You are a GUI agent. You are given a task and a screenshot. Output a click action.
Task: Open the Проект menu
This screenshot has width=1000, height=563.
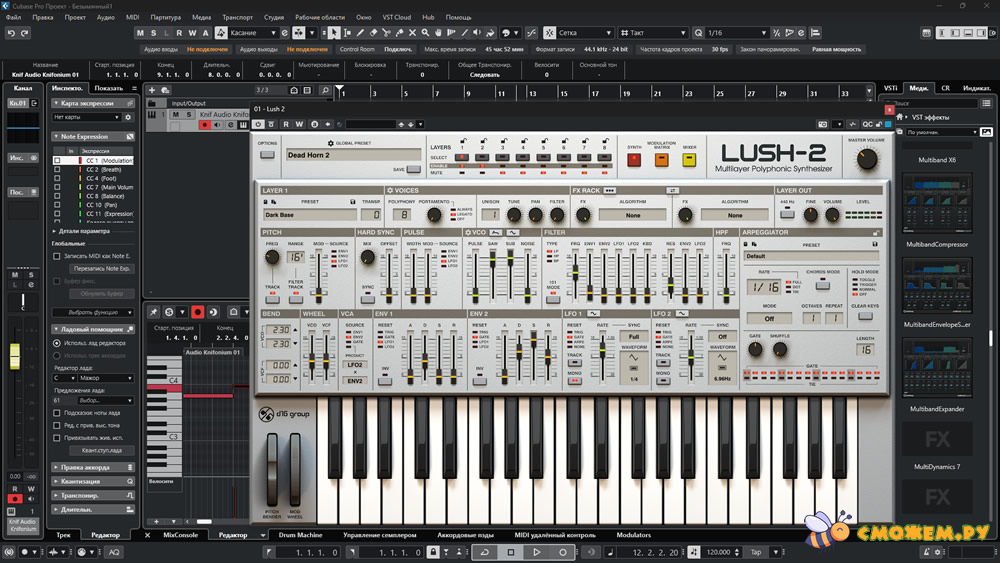coord(75,17)
